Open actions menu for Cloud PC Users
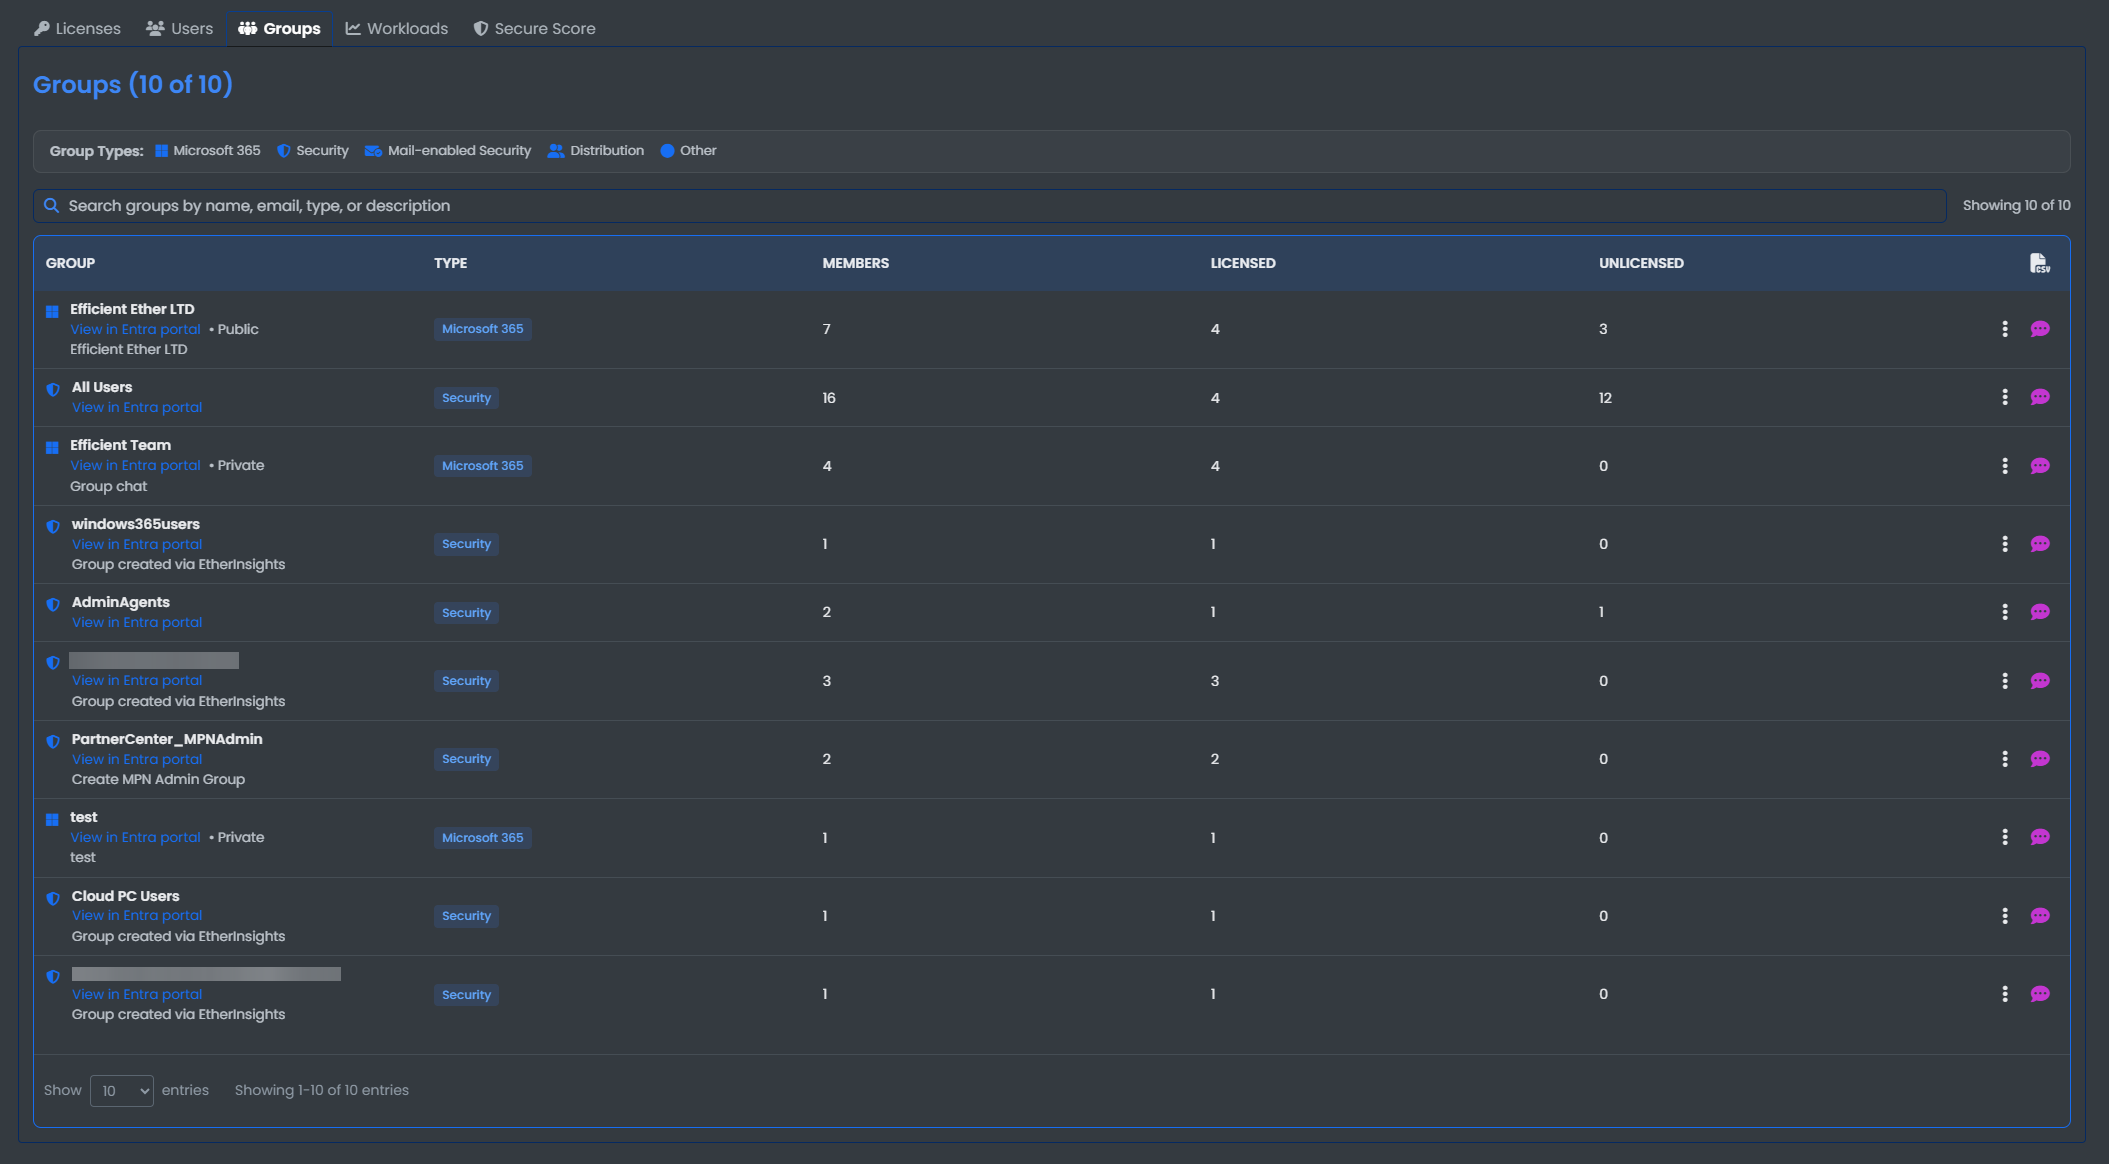Viewport: 2109px width, 1164px height. click(2004, 916)
